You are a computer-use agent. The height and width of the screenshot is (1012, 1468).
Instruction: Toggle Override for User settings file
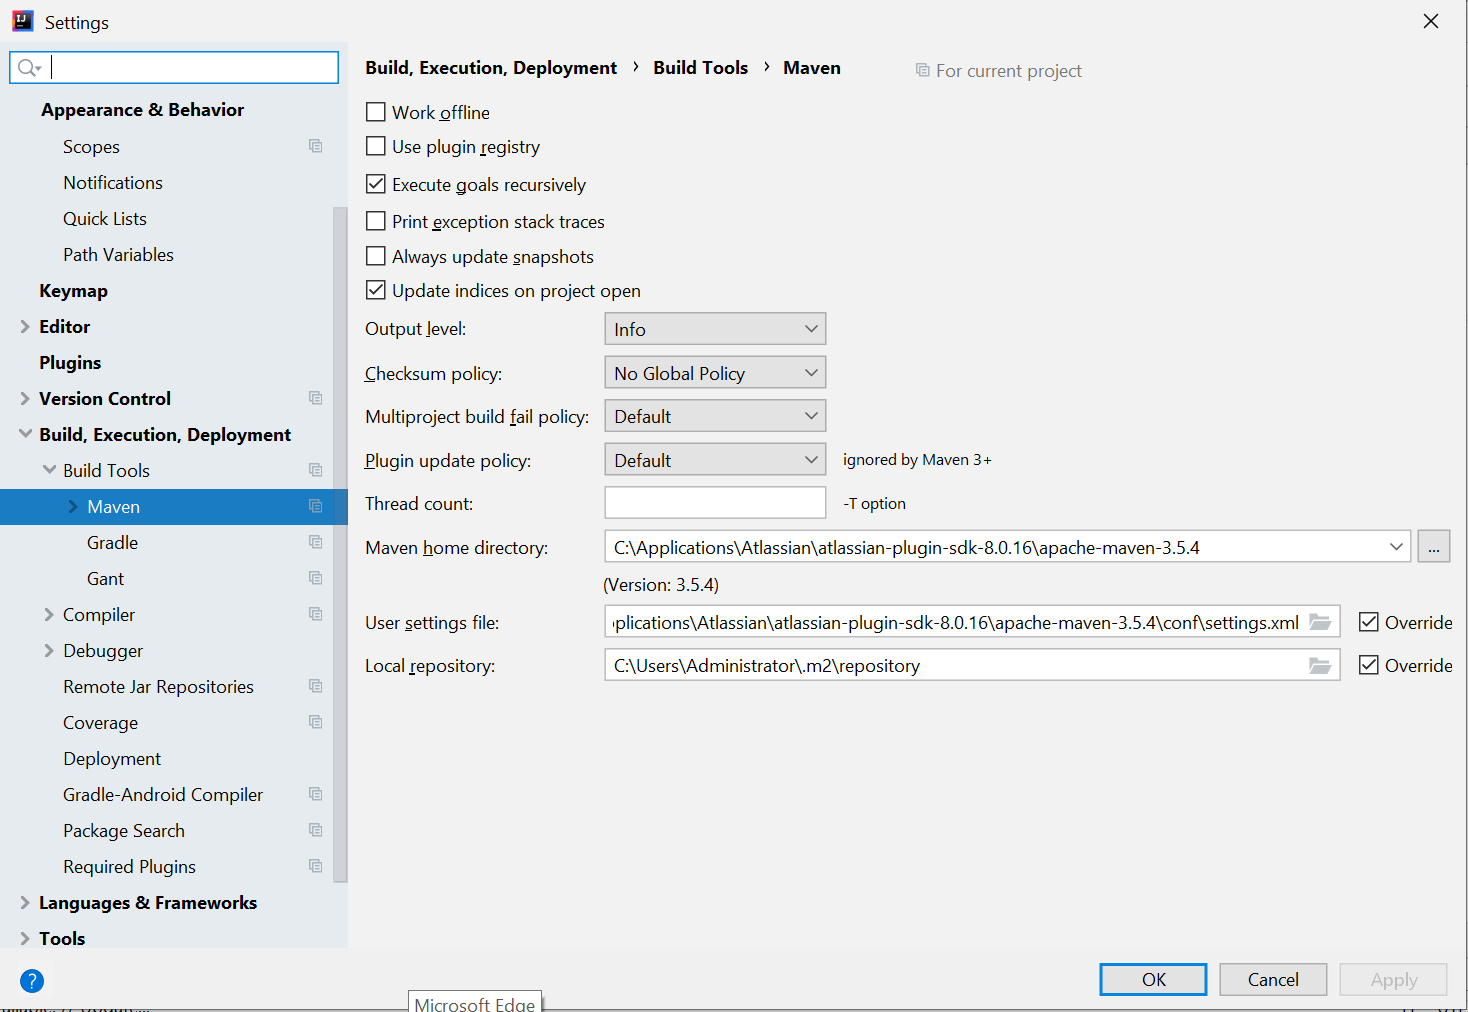(1369, 622)
